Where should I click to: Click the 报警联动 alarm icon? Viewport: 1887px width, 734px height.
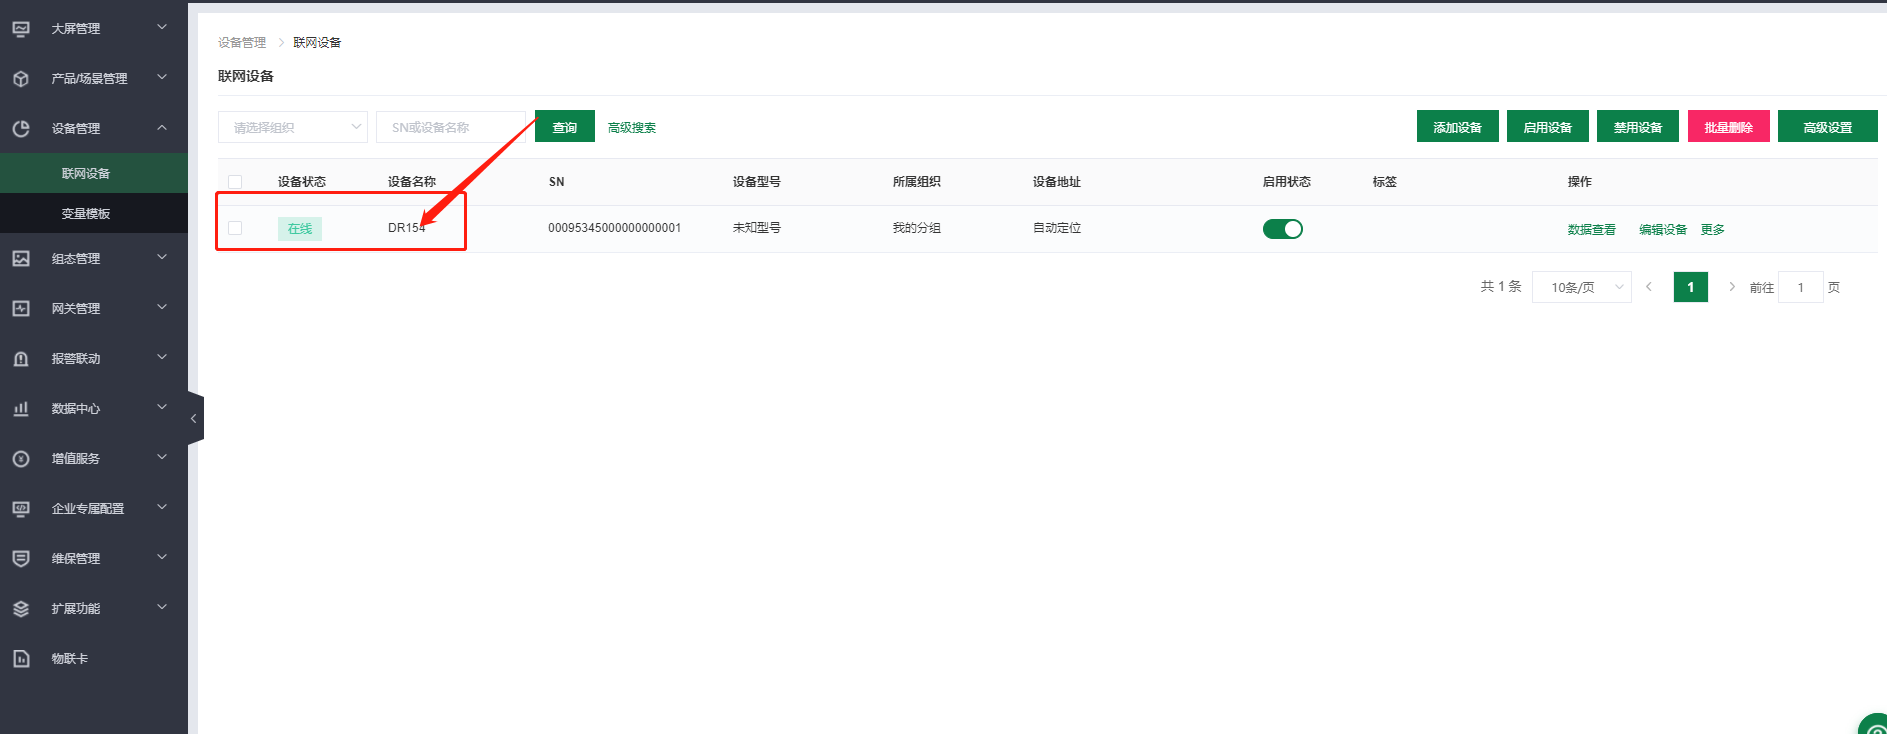point(21,359)
